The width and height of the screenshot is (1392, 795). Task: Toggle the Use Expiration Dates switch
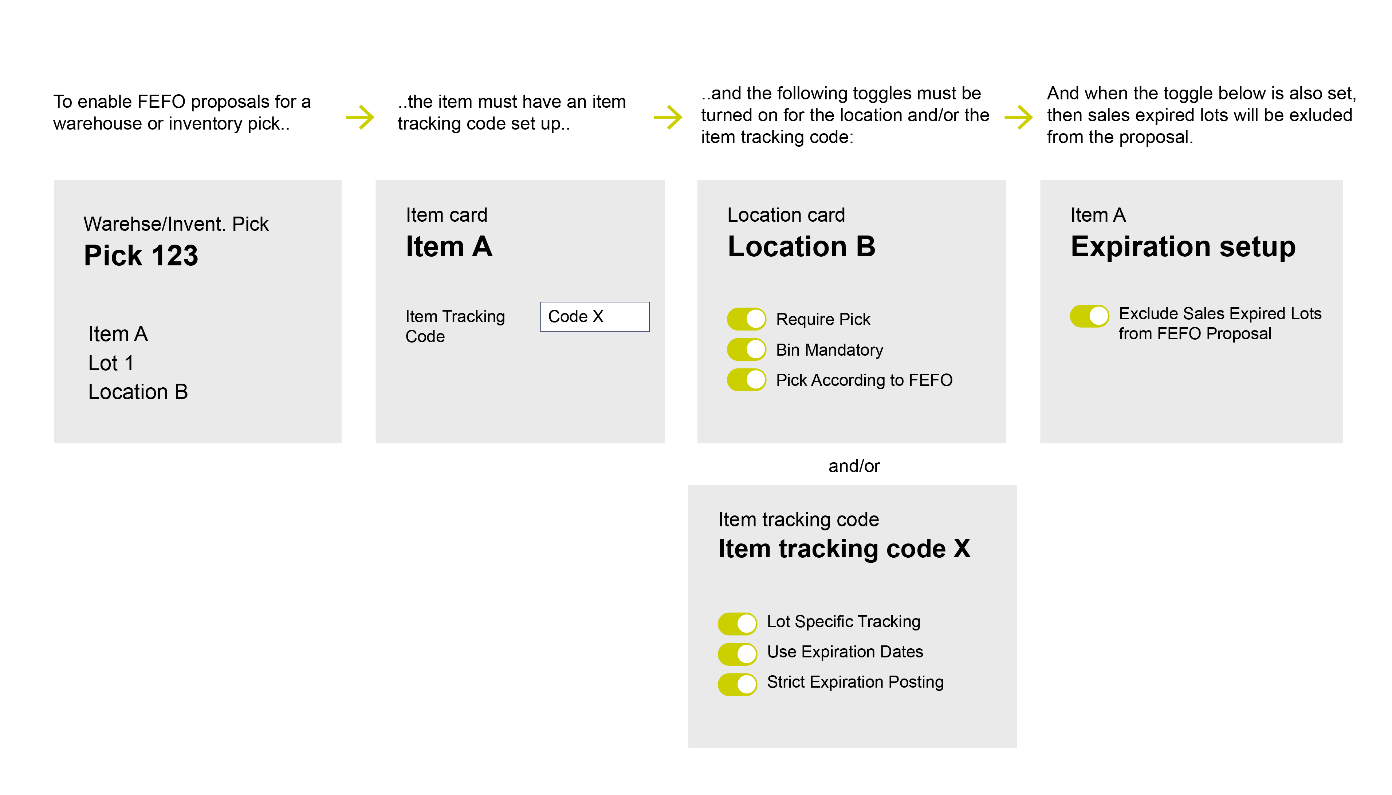[737, 654]
